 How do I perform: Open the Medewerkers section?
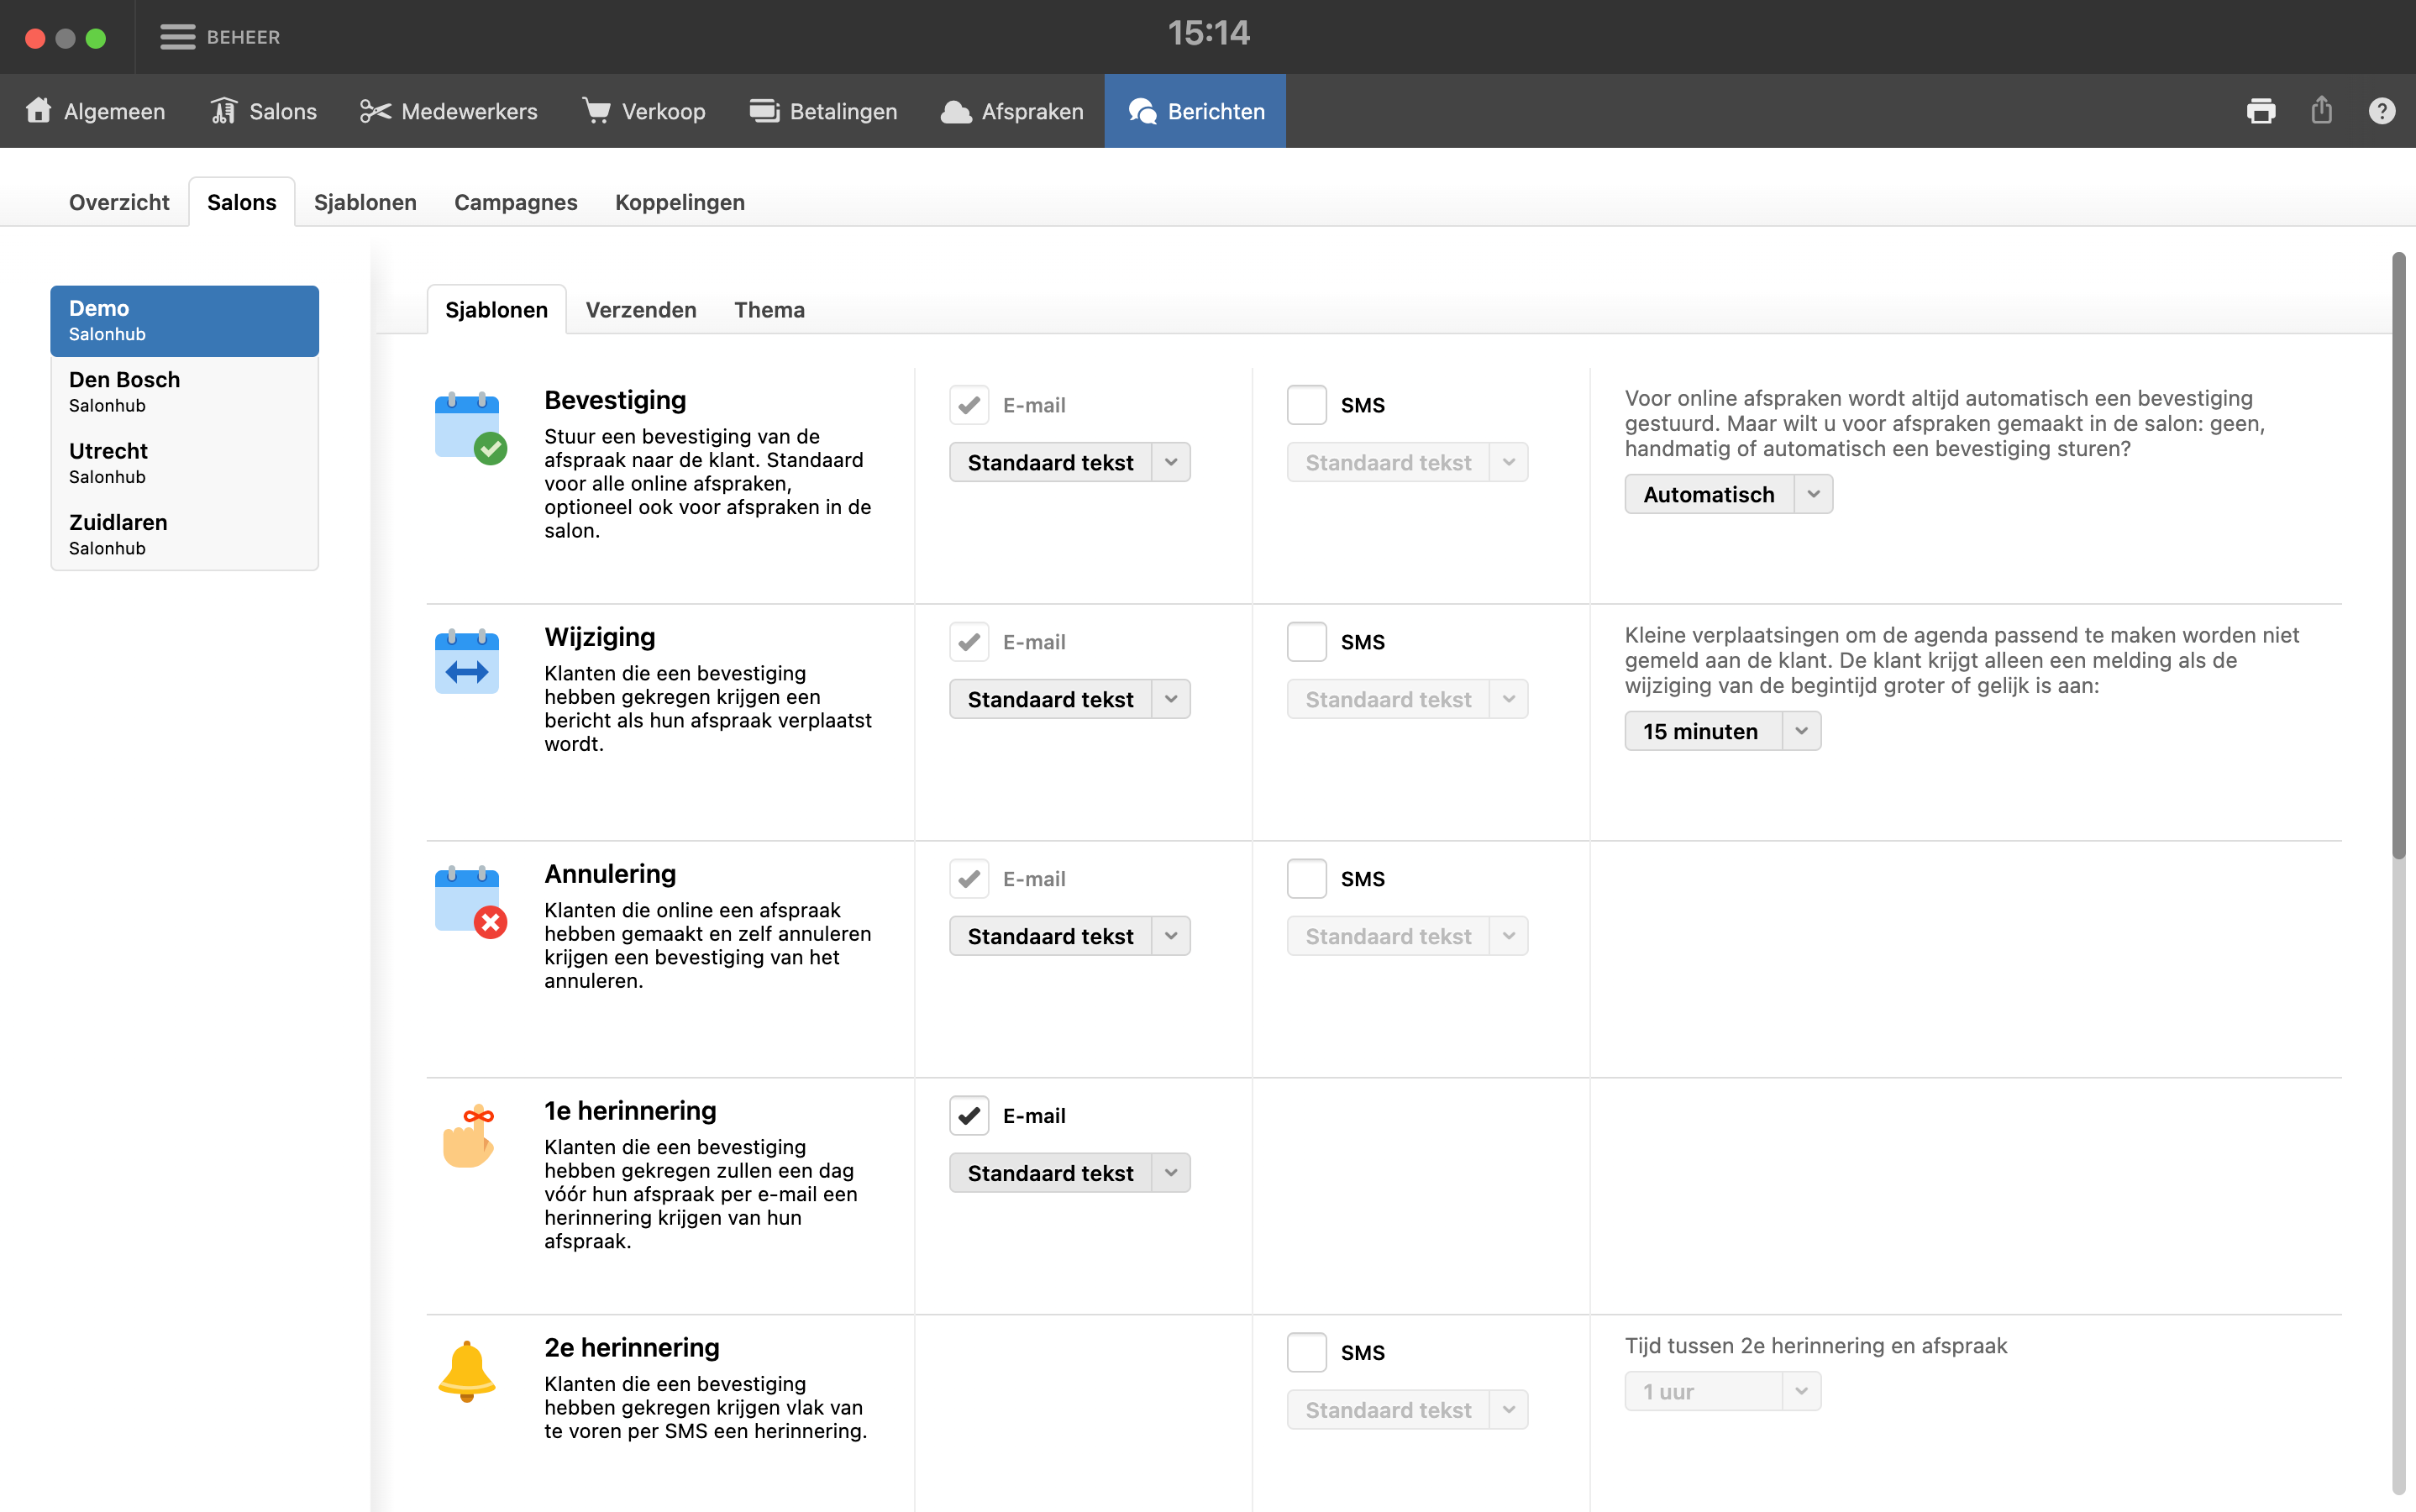tap(449, 111)
